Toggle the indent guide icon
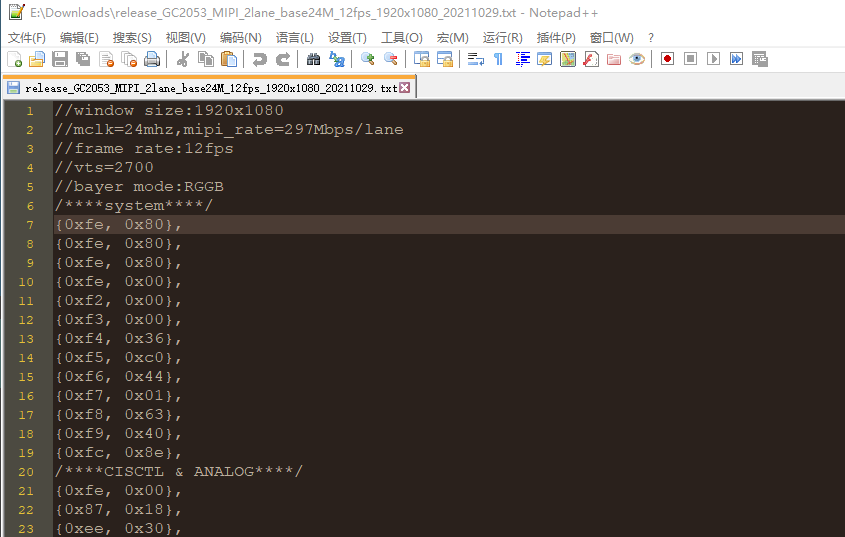The image size is (845, 537). 522,59
